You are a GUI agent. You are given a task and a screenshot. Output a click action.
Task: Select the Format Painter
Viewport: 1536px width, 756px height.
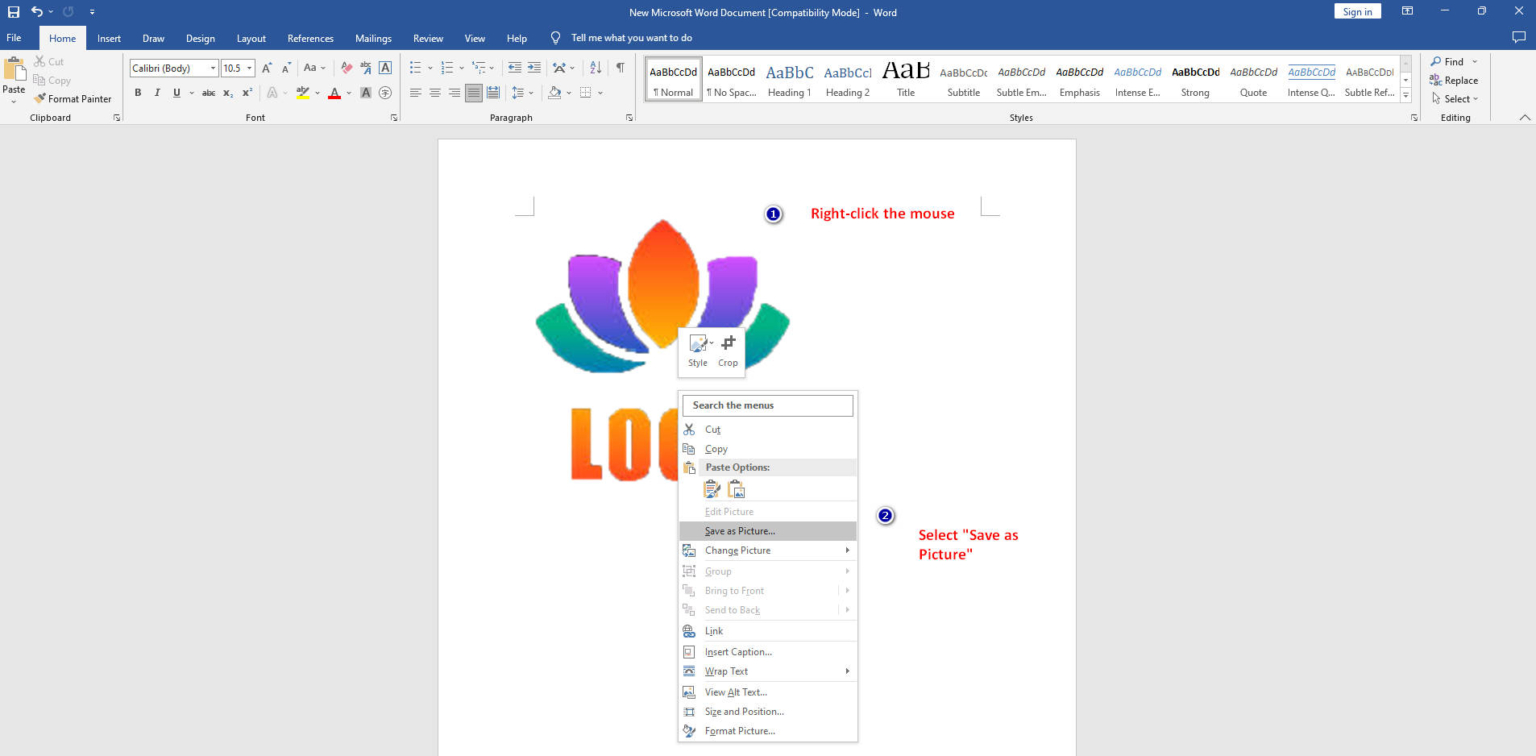[x=74, y=98]
